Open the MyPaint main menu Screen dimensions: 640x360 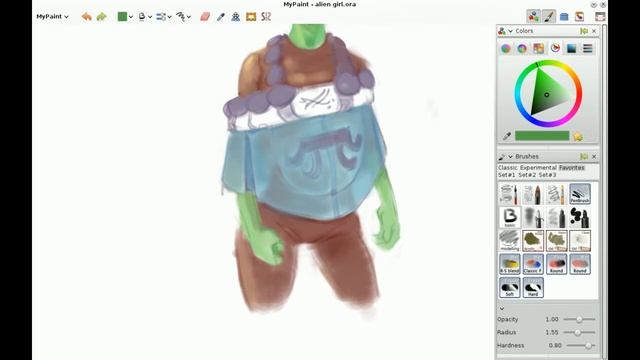52,17
